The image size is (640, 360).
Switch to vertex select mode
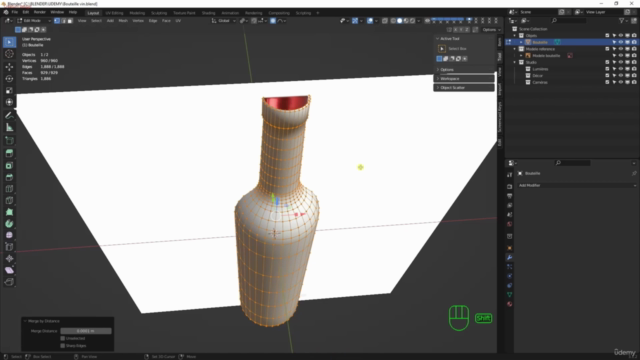pos(57,20)
